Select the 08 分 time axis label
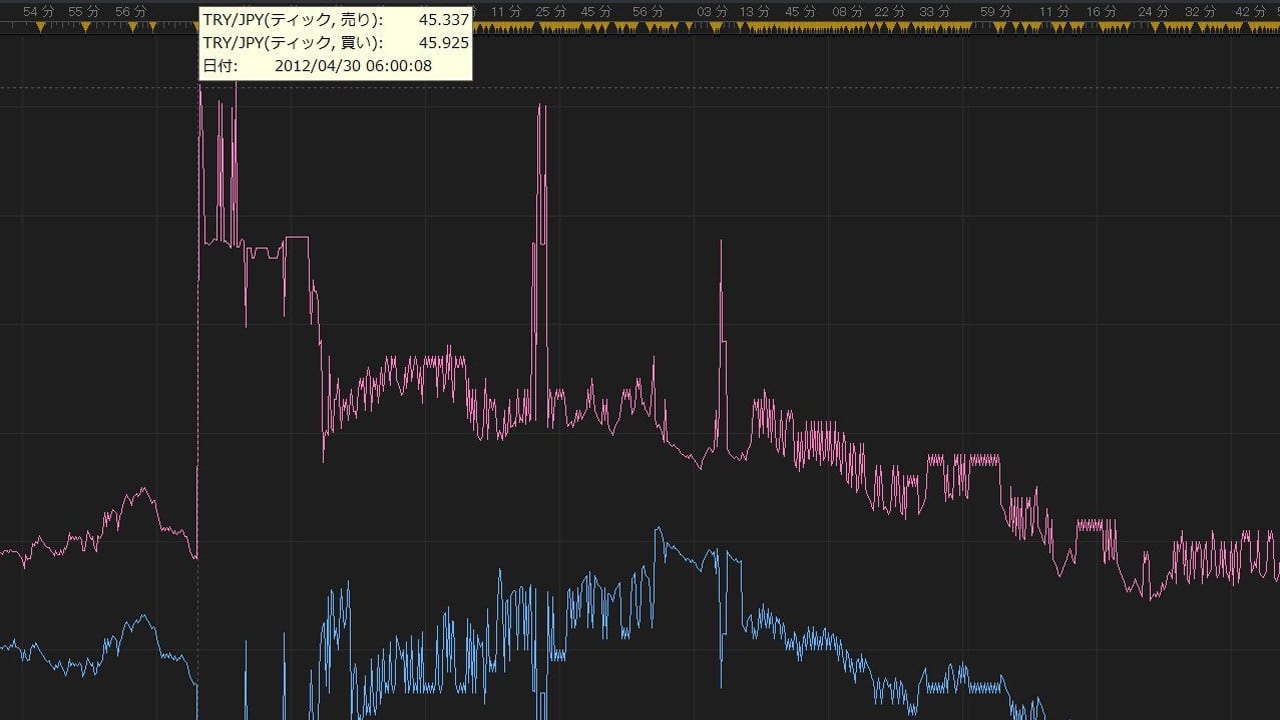 coord(847,11)
